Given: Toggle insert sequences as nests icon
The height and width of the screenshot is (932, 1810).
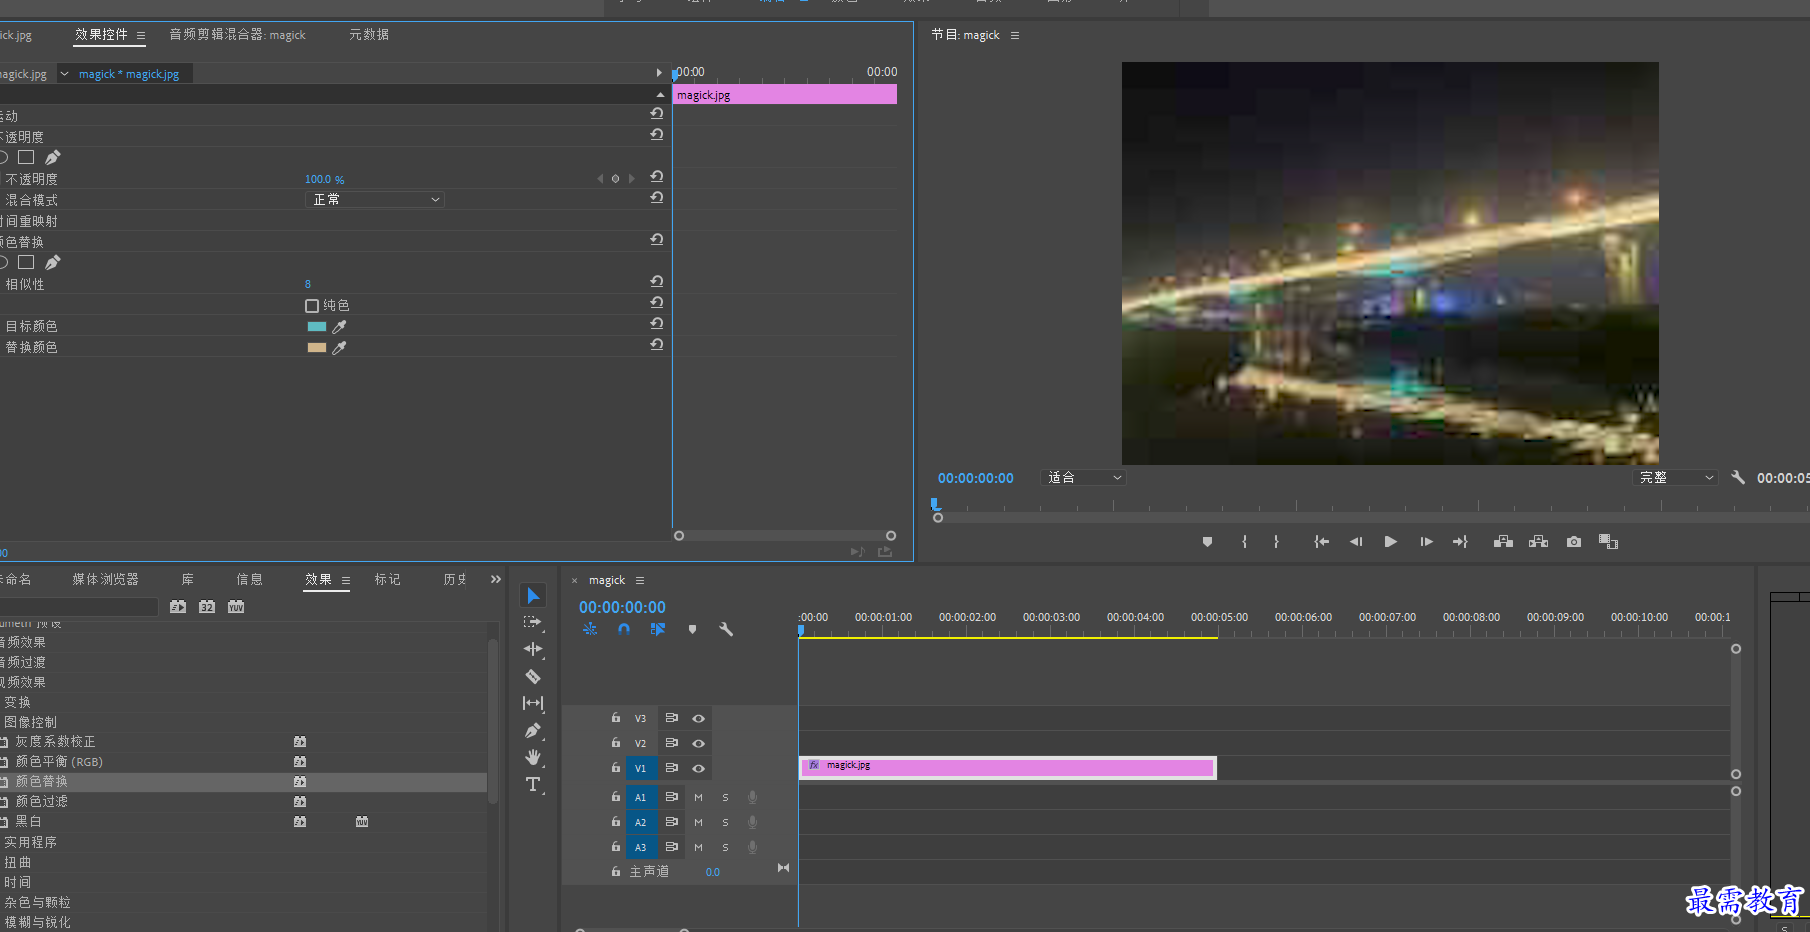Looking at the screenshot, I should [590, 629].
